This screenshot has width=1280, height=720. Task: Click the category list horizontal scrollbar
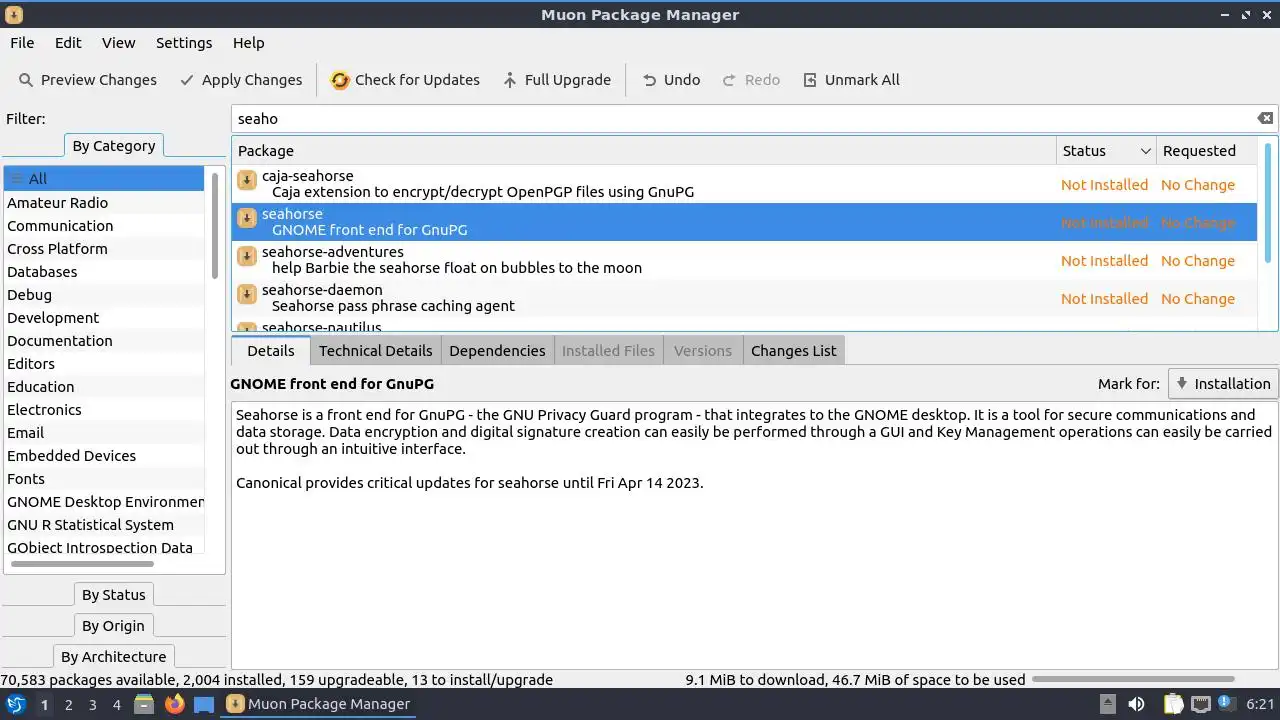click(82, 564)
